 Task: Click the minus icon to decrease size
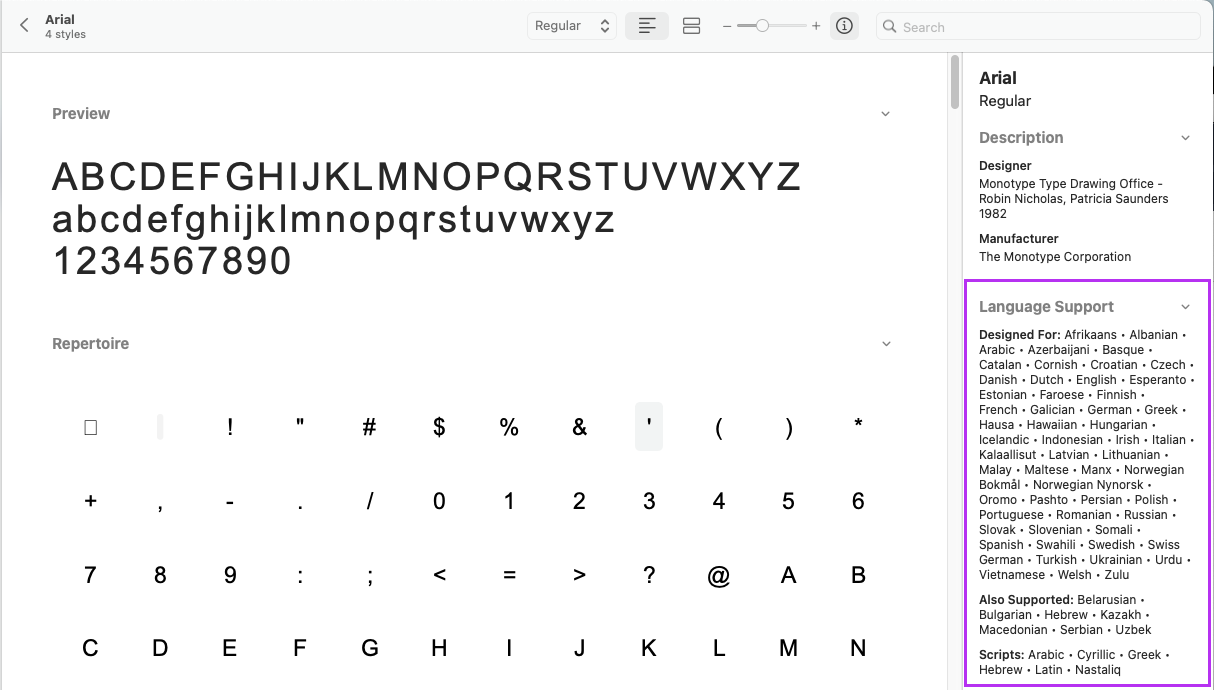727,26
